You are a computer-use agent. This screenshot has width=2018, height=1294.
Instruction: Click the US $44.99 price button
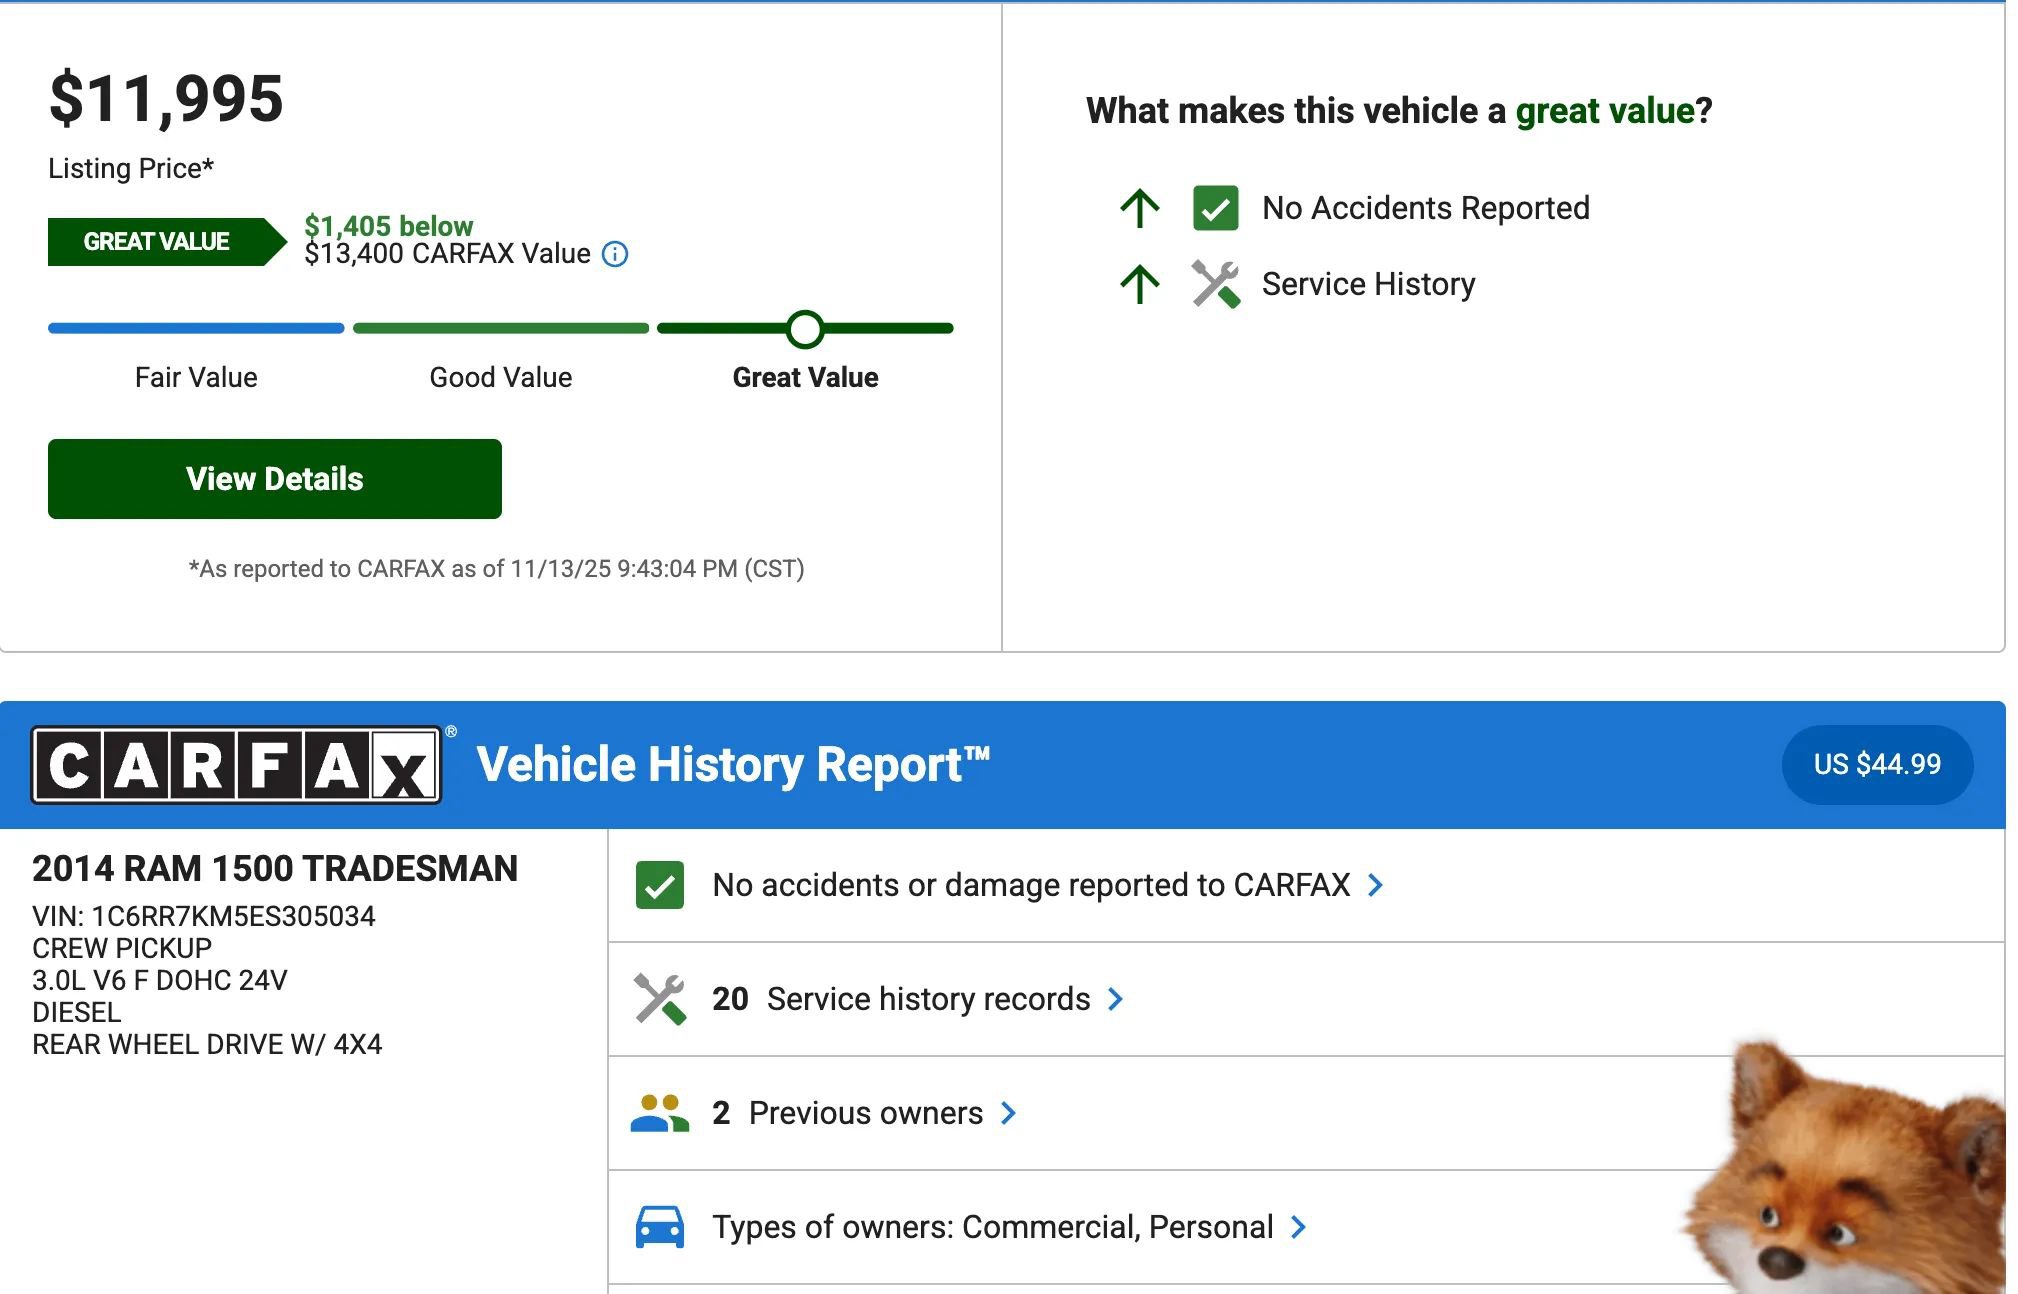(x=1876, y=765)
